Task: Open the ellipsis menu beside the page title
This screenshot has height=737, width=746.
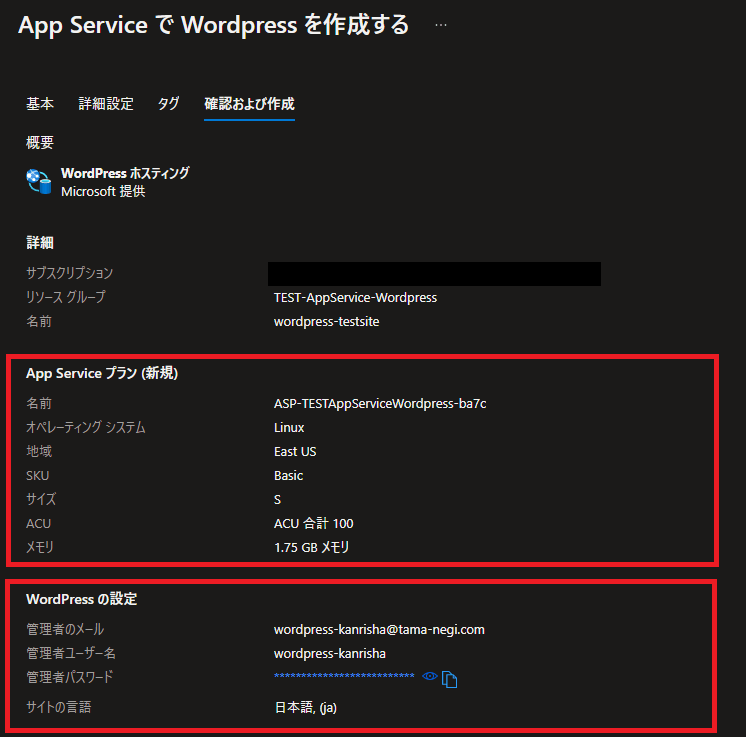Action: click(x=441, y=25)
